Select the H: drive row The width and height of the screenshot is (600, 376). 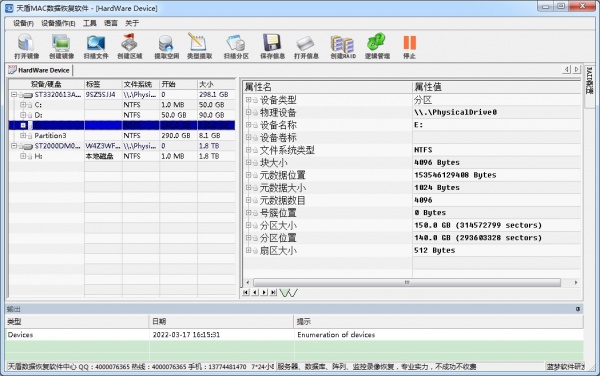(122, 156)
